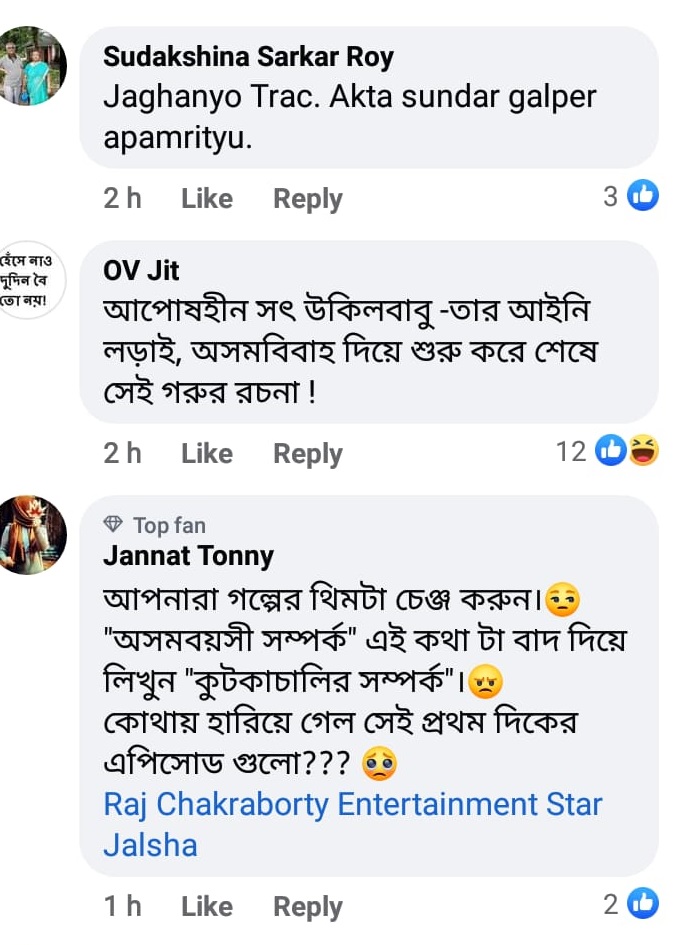This screenshot has width=681, height=945.
Task: Click the blue like reaction icon on OV Jit's comment
Action: [x=609, y=452]
